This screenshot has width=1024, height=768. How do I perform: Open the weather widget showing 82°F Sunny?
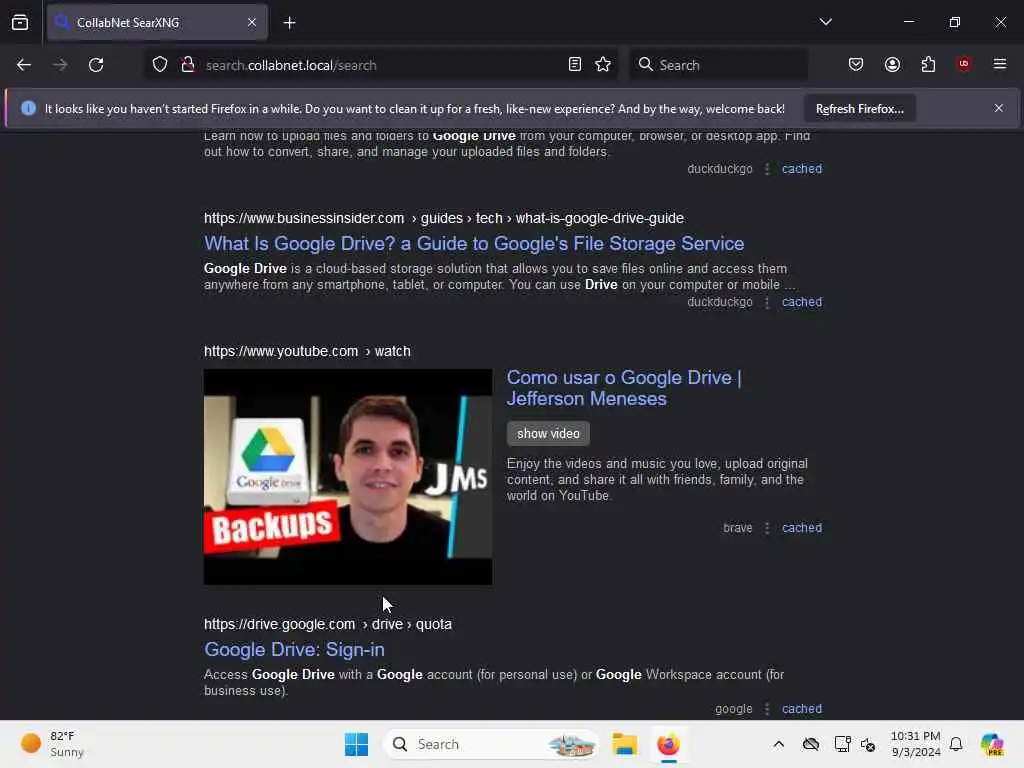click(x=52, y=744)
